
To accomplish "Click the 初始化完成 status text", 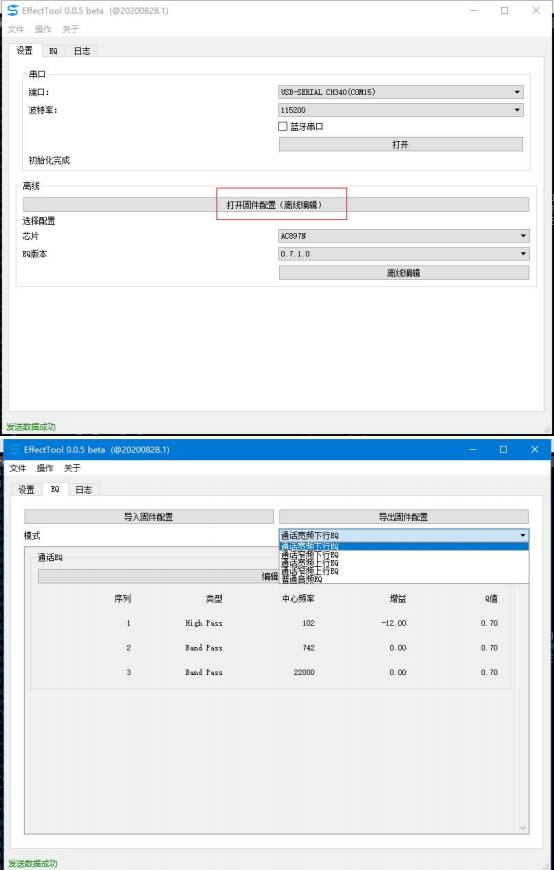I will (x=49, y=160).
